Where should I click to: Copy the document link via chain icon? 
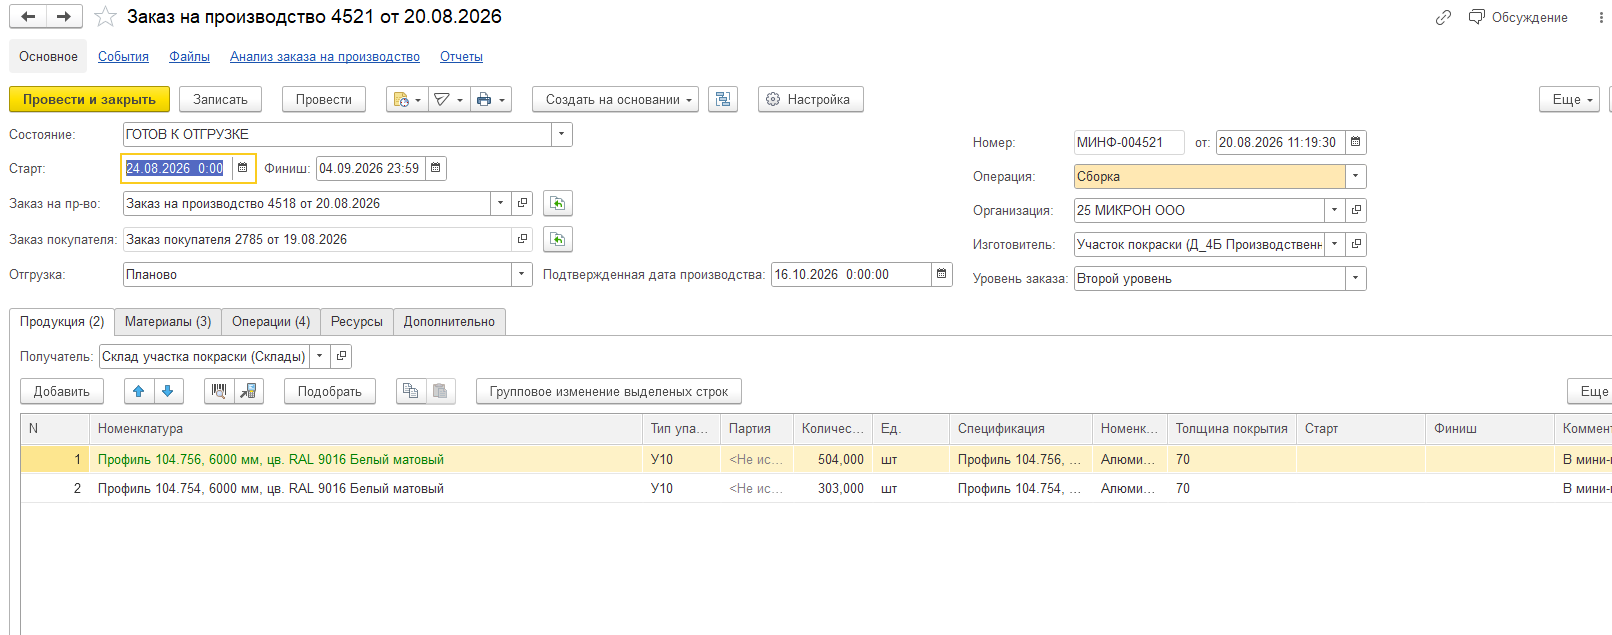(x=1443, y=17)
